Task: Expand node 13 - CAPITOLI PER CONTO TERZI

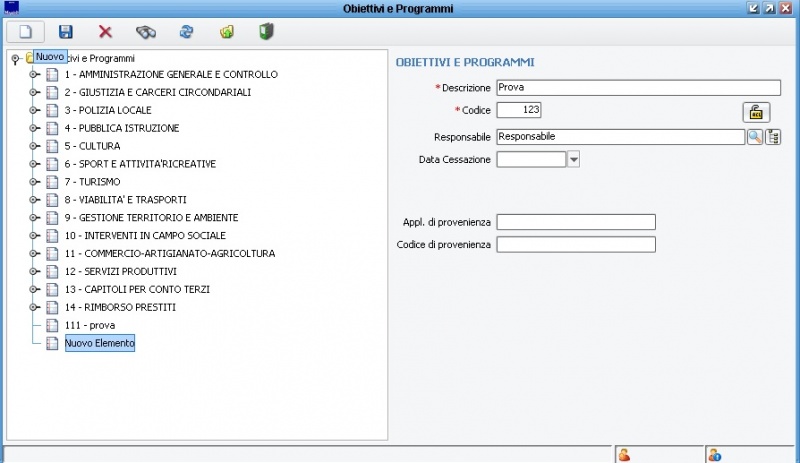Action: coord(34,289)
